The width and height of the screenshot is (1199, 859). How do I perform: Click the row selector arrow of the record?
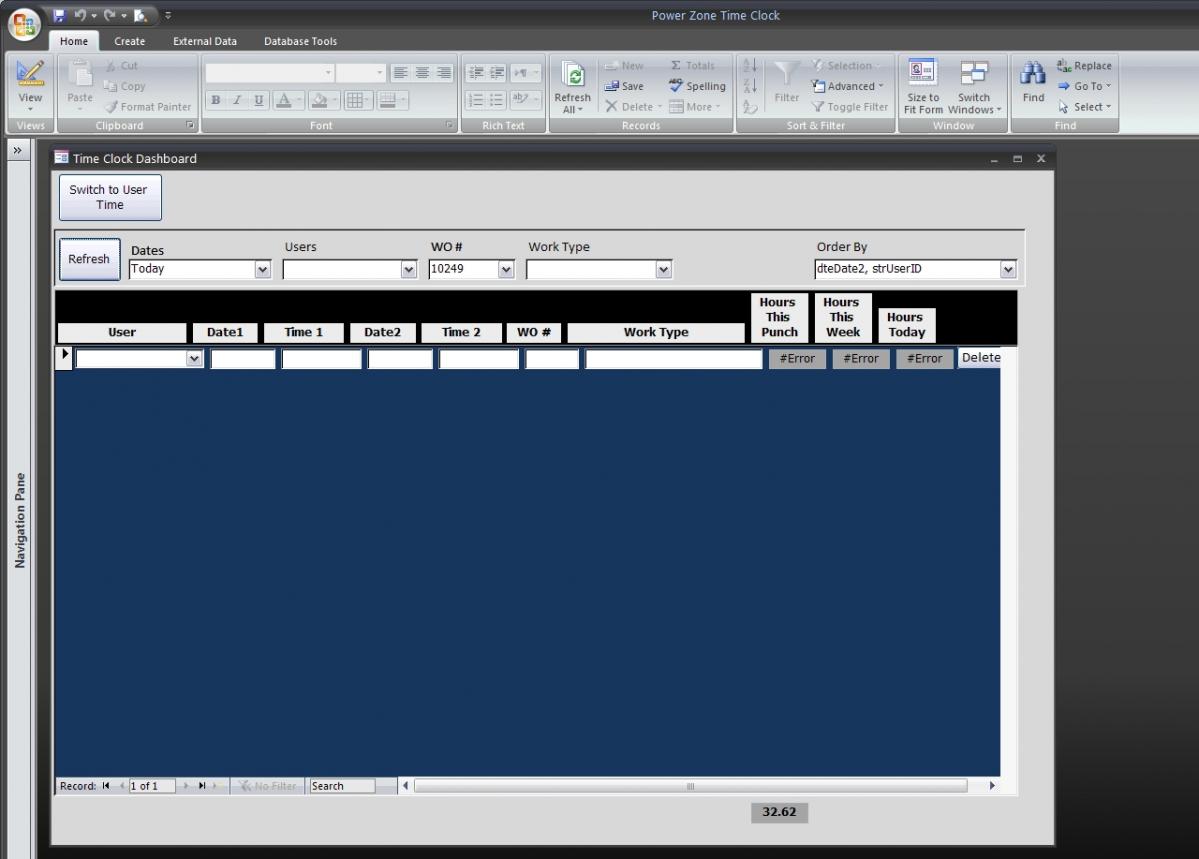64,357
